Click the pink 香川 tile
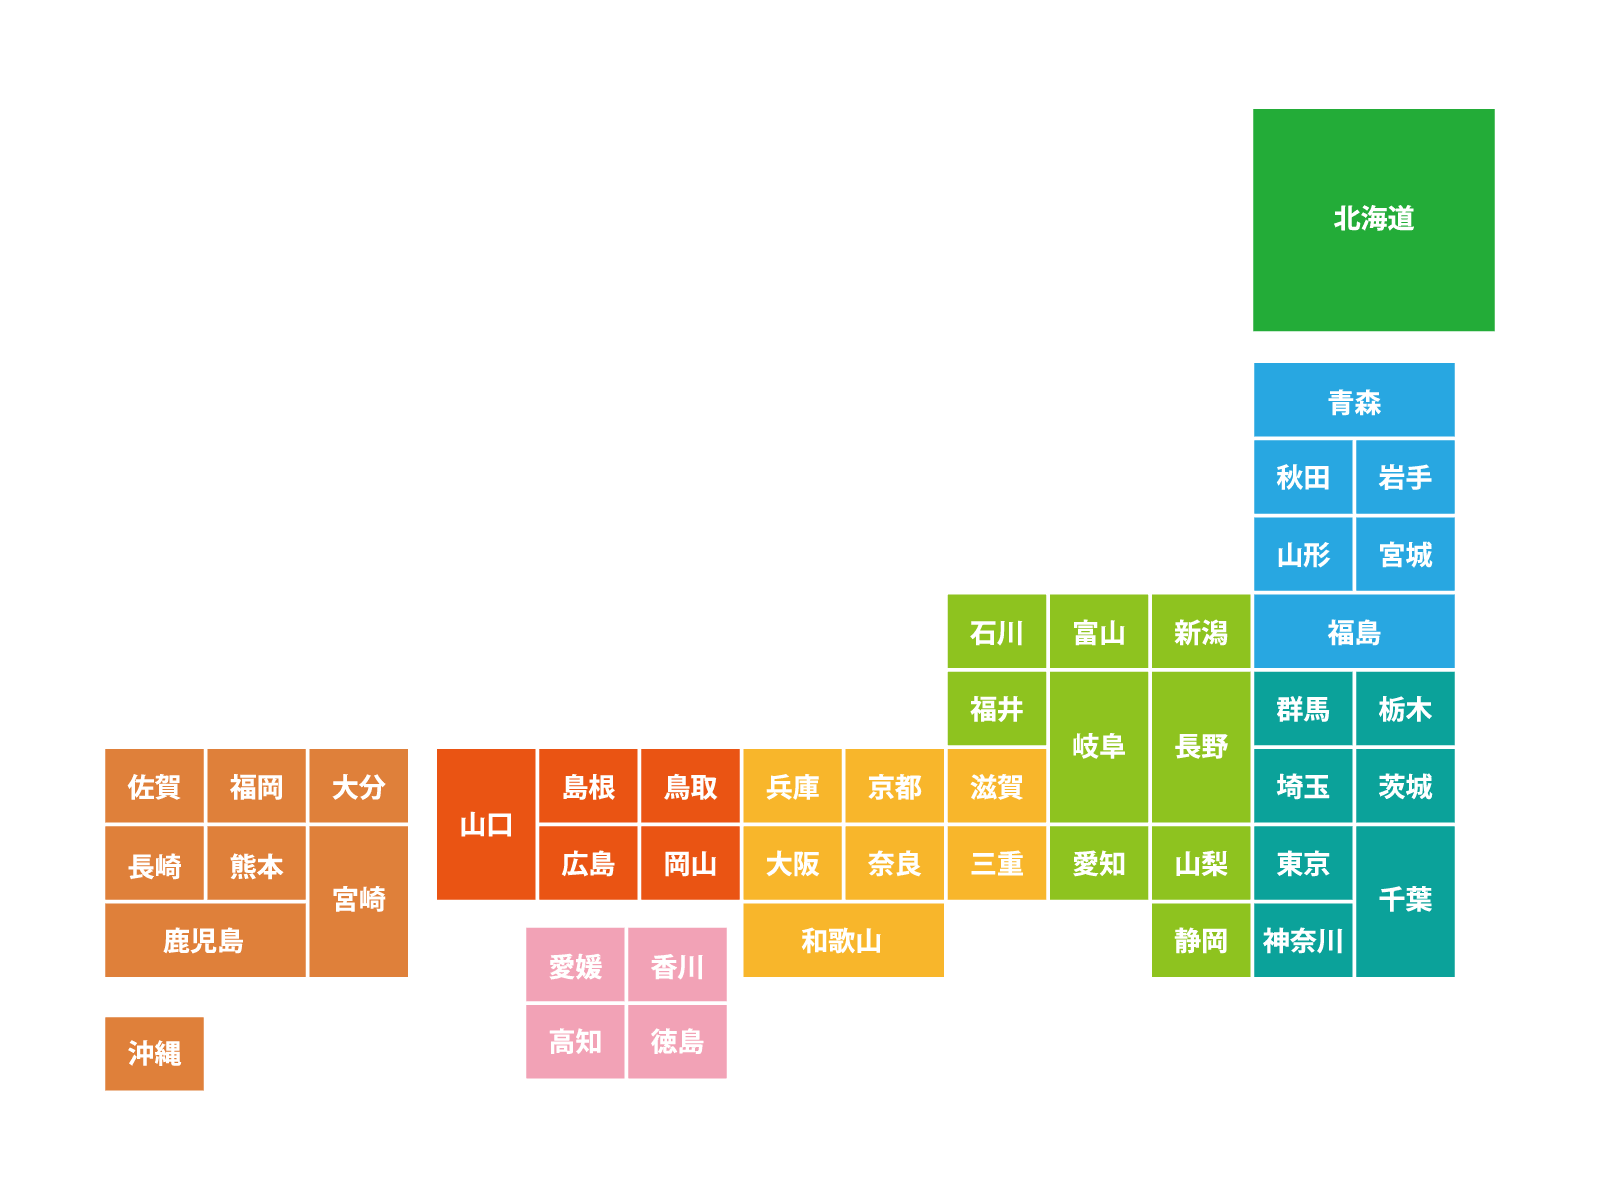This screenshot has height=1200, width=1600. pyautogui.click(x=677, y=965)
